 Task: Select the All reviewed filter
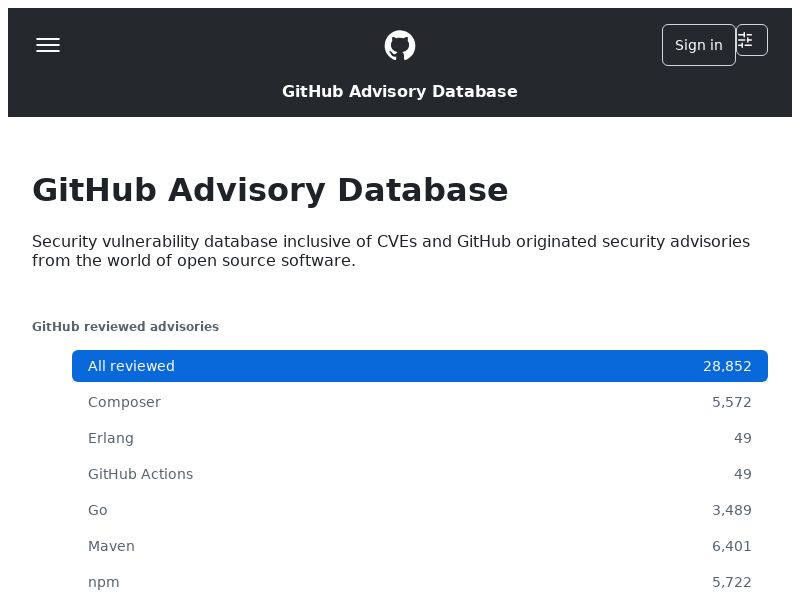pos(131,366)
